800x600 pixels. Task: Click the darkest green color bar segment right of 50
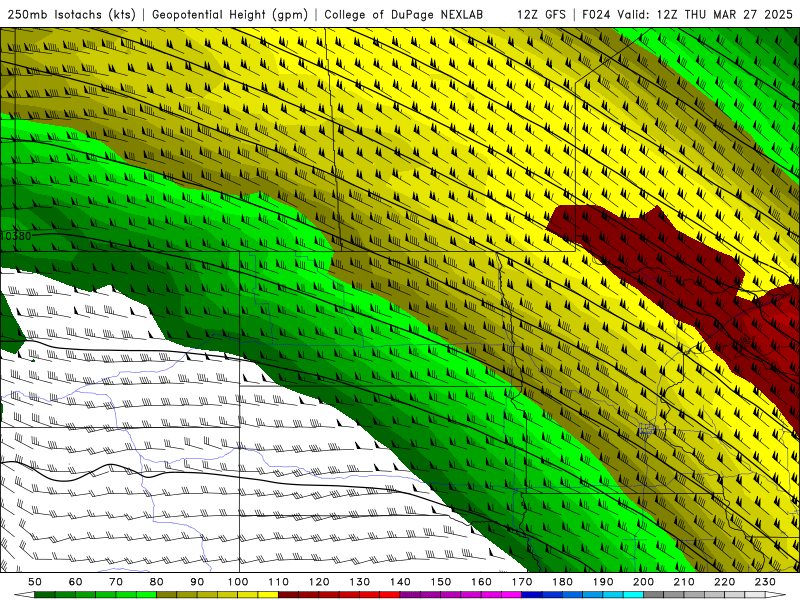pos(45,595)
